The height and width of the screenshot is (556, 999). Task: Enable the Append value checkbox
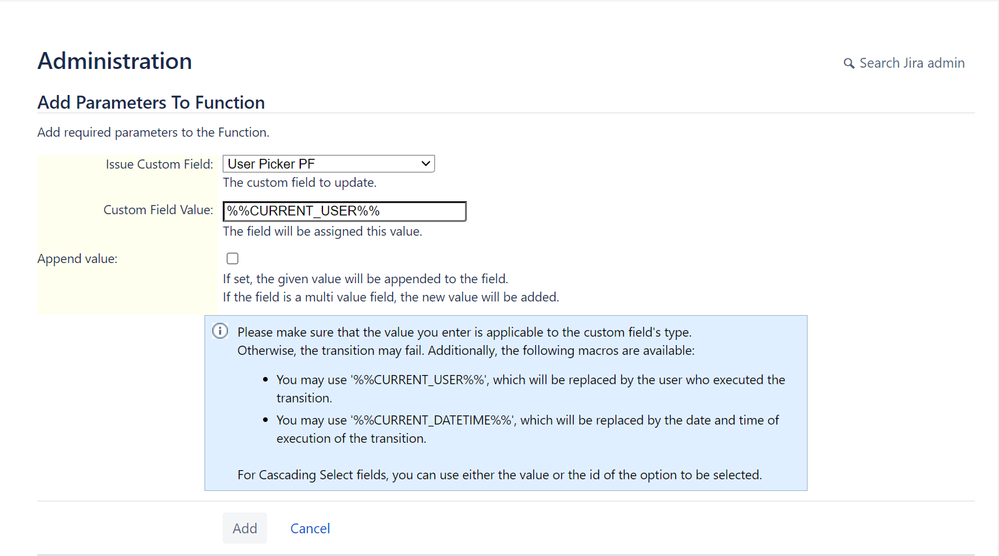coord(233,259)
